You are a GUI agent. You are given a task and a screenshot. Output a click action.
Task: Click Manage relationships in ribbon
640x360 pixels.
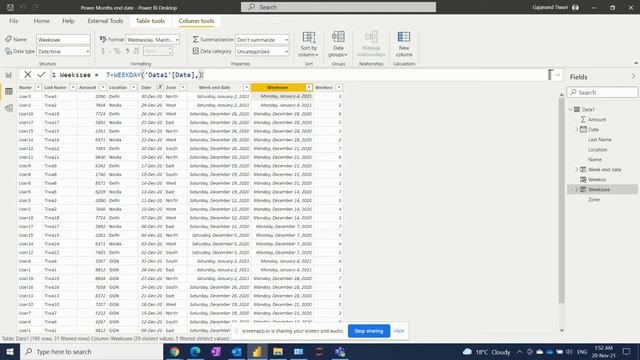[371, 44]
